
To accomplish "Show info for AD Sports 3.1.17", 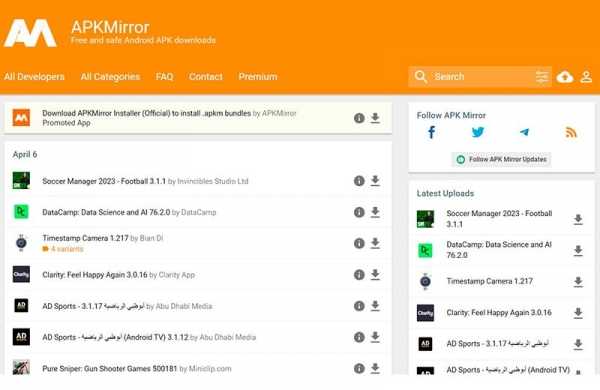I will pos(359,306).
